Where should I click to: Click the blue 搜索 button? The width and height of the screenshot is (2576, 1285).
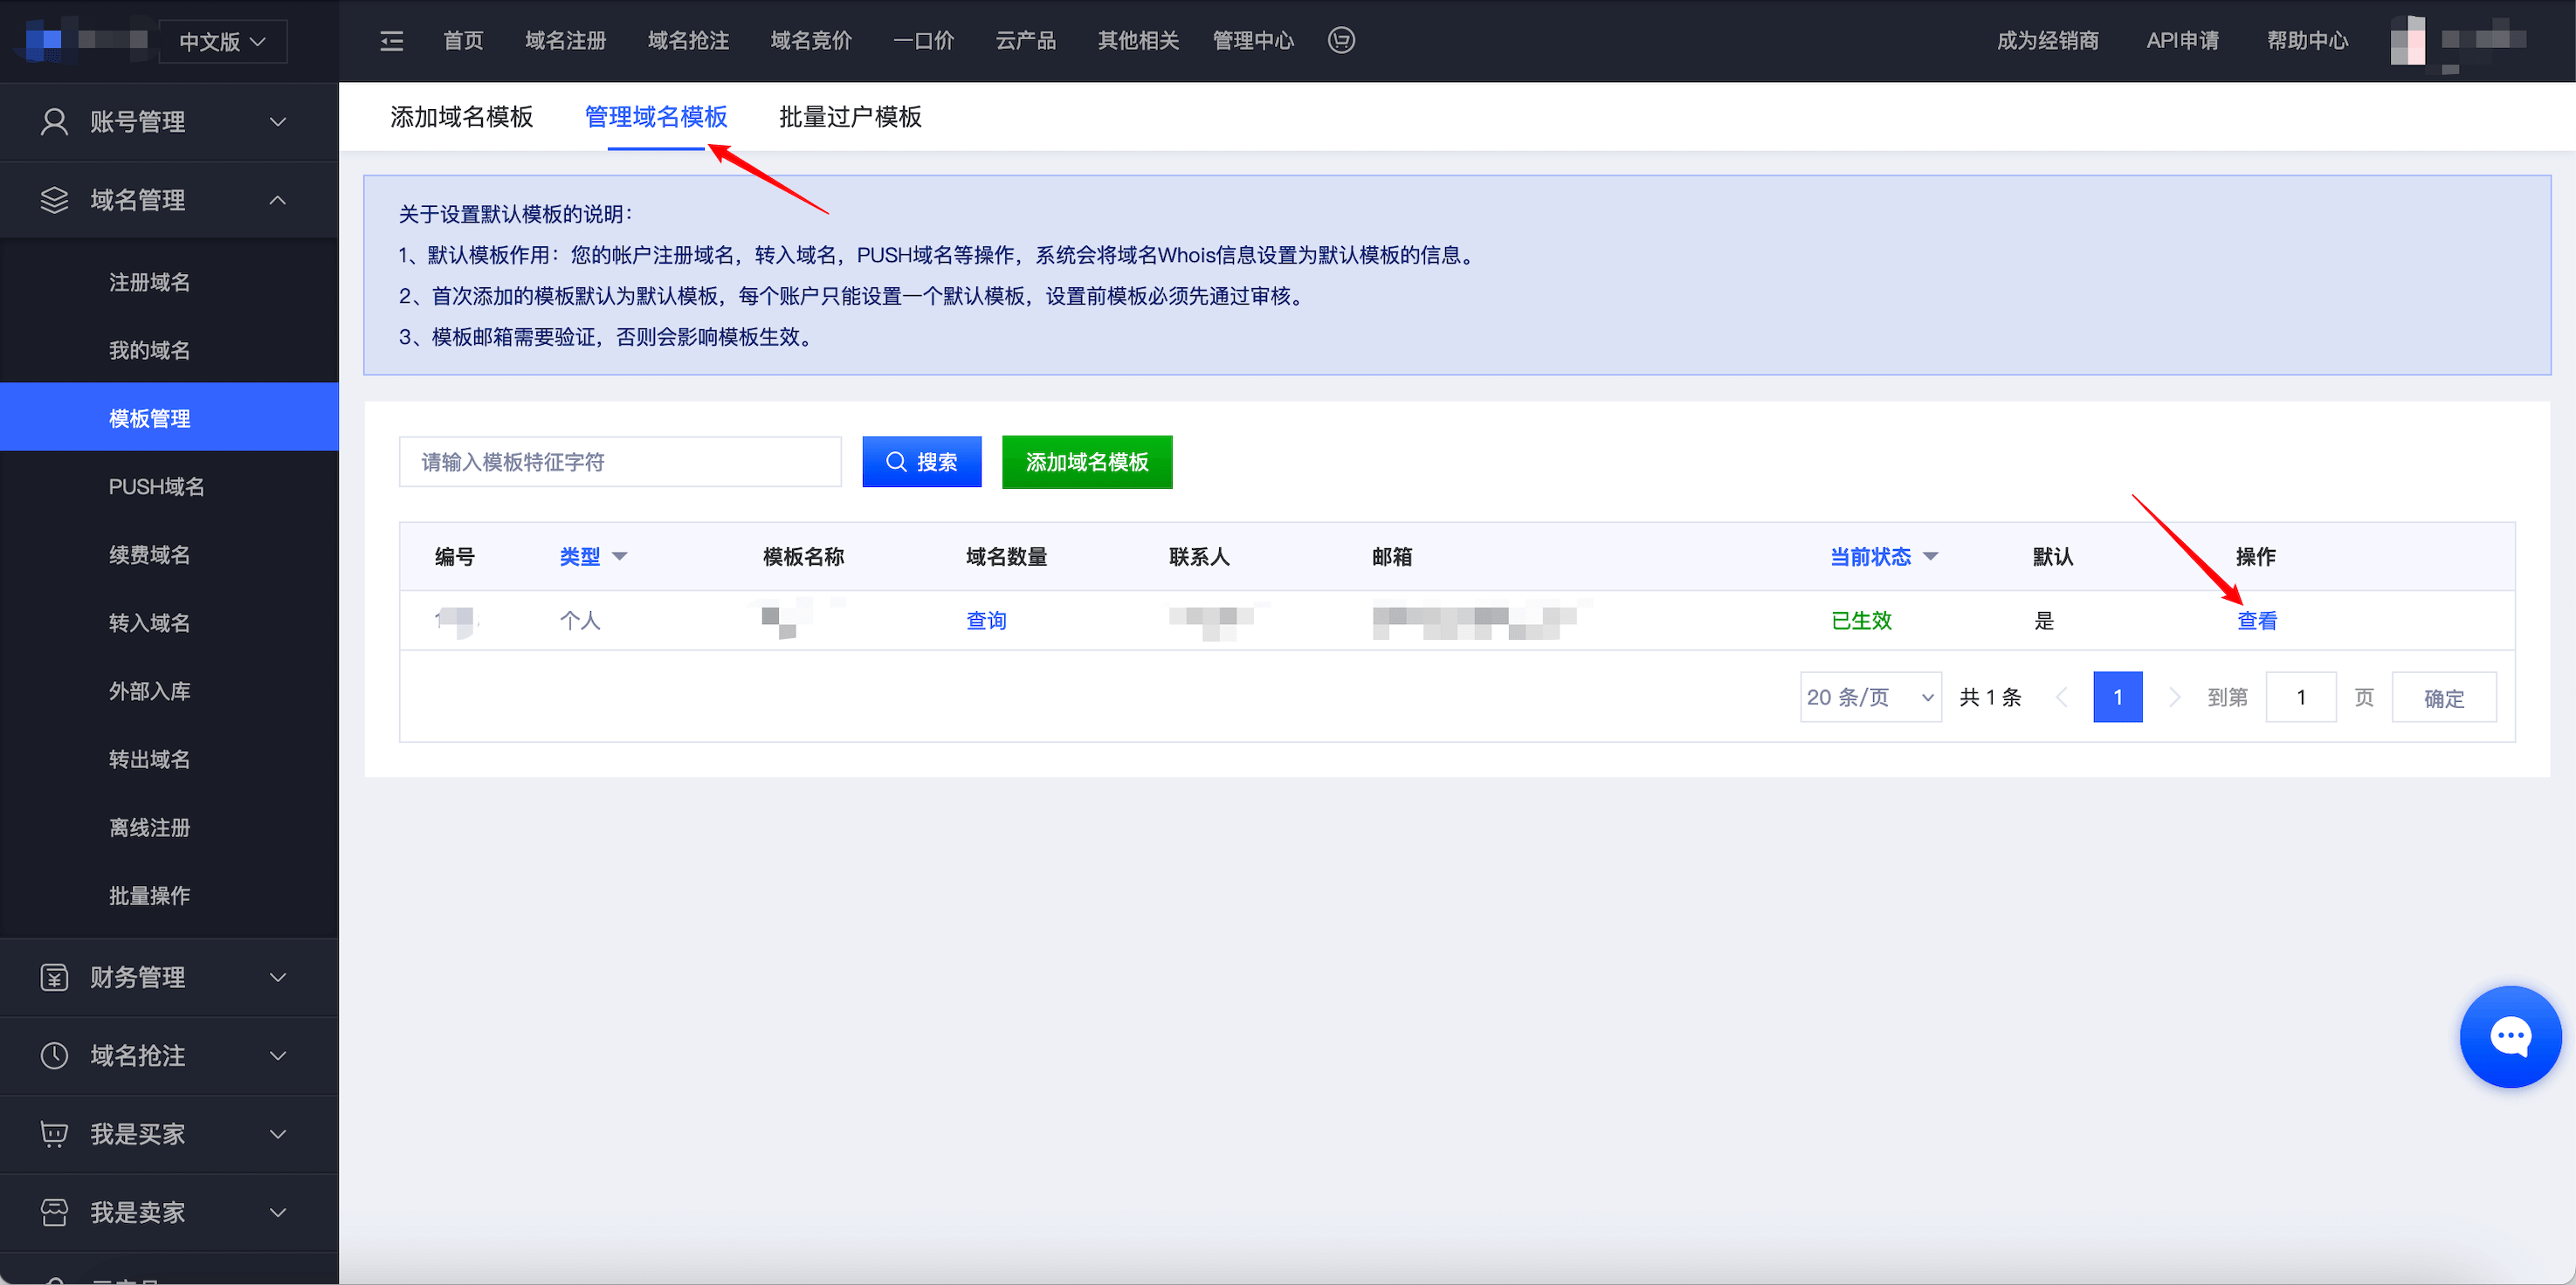pos(921,462)
